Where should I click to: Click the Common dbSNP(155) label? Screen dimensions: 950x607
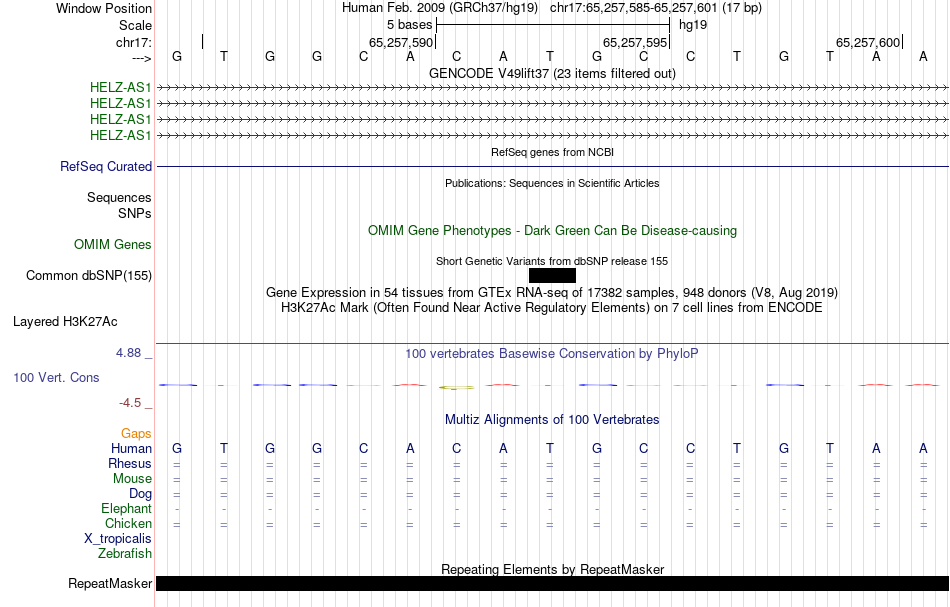pos(88,276)
